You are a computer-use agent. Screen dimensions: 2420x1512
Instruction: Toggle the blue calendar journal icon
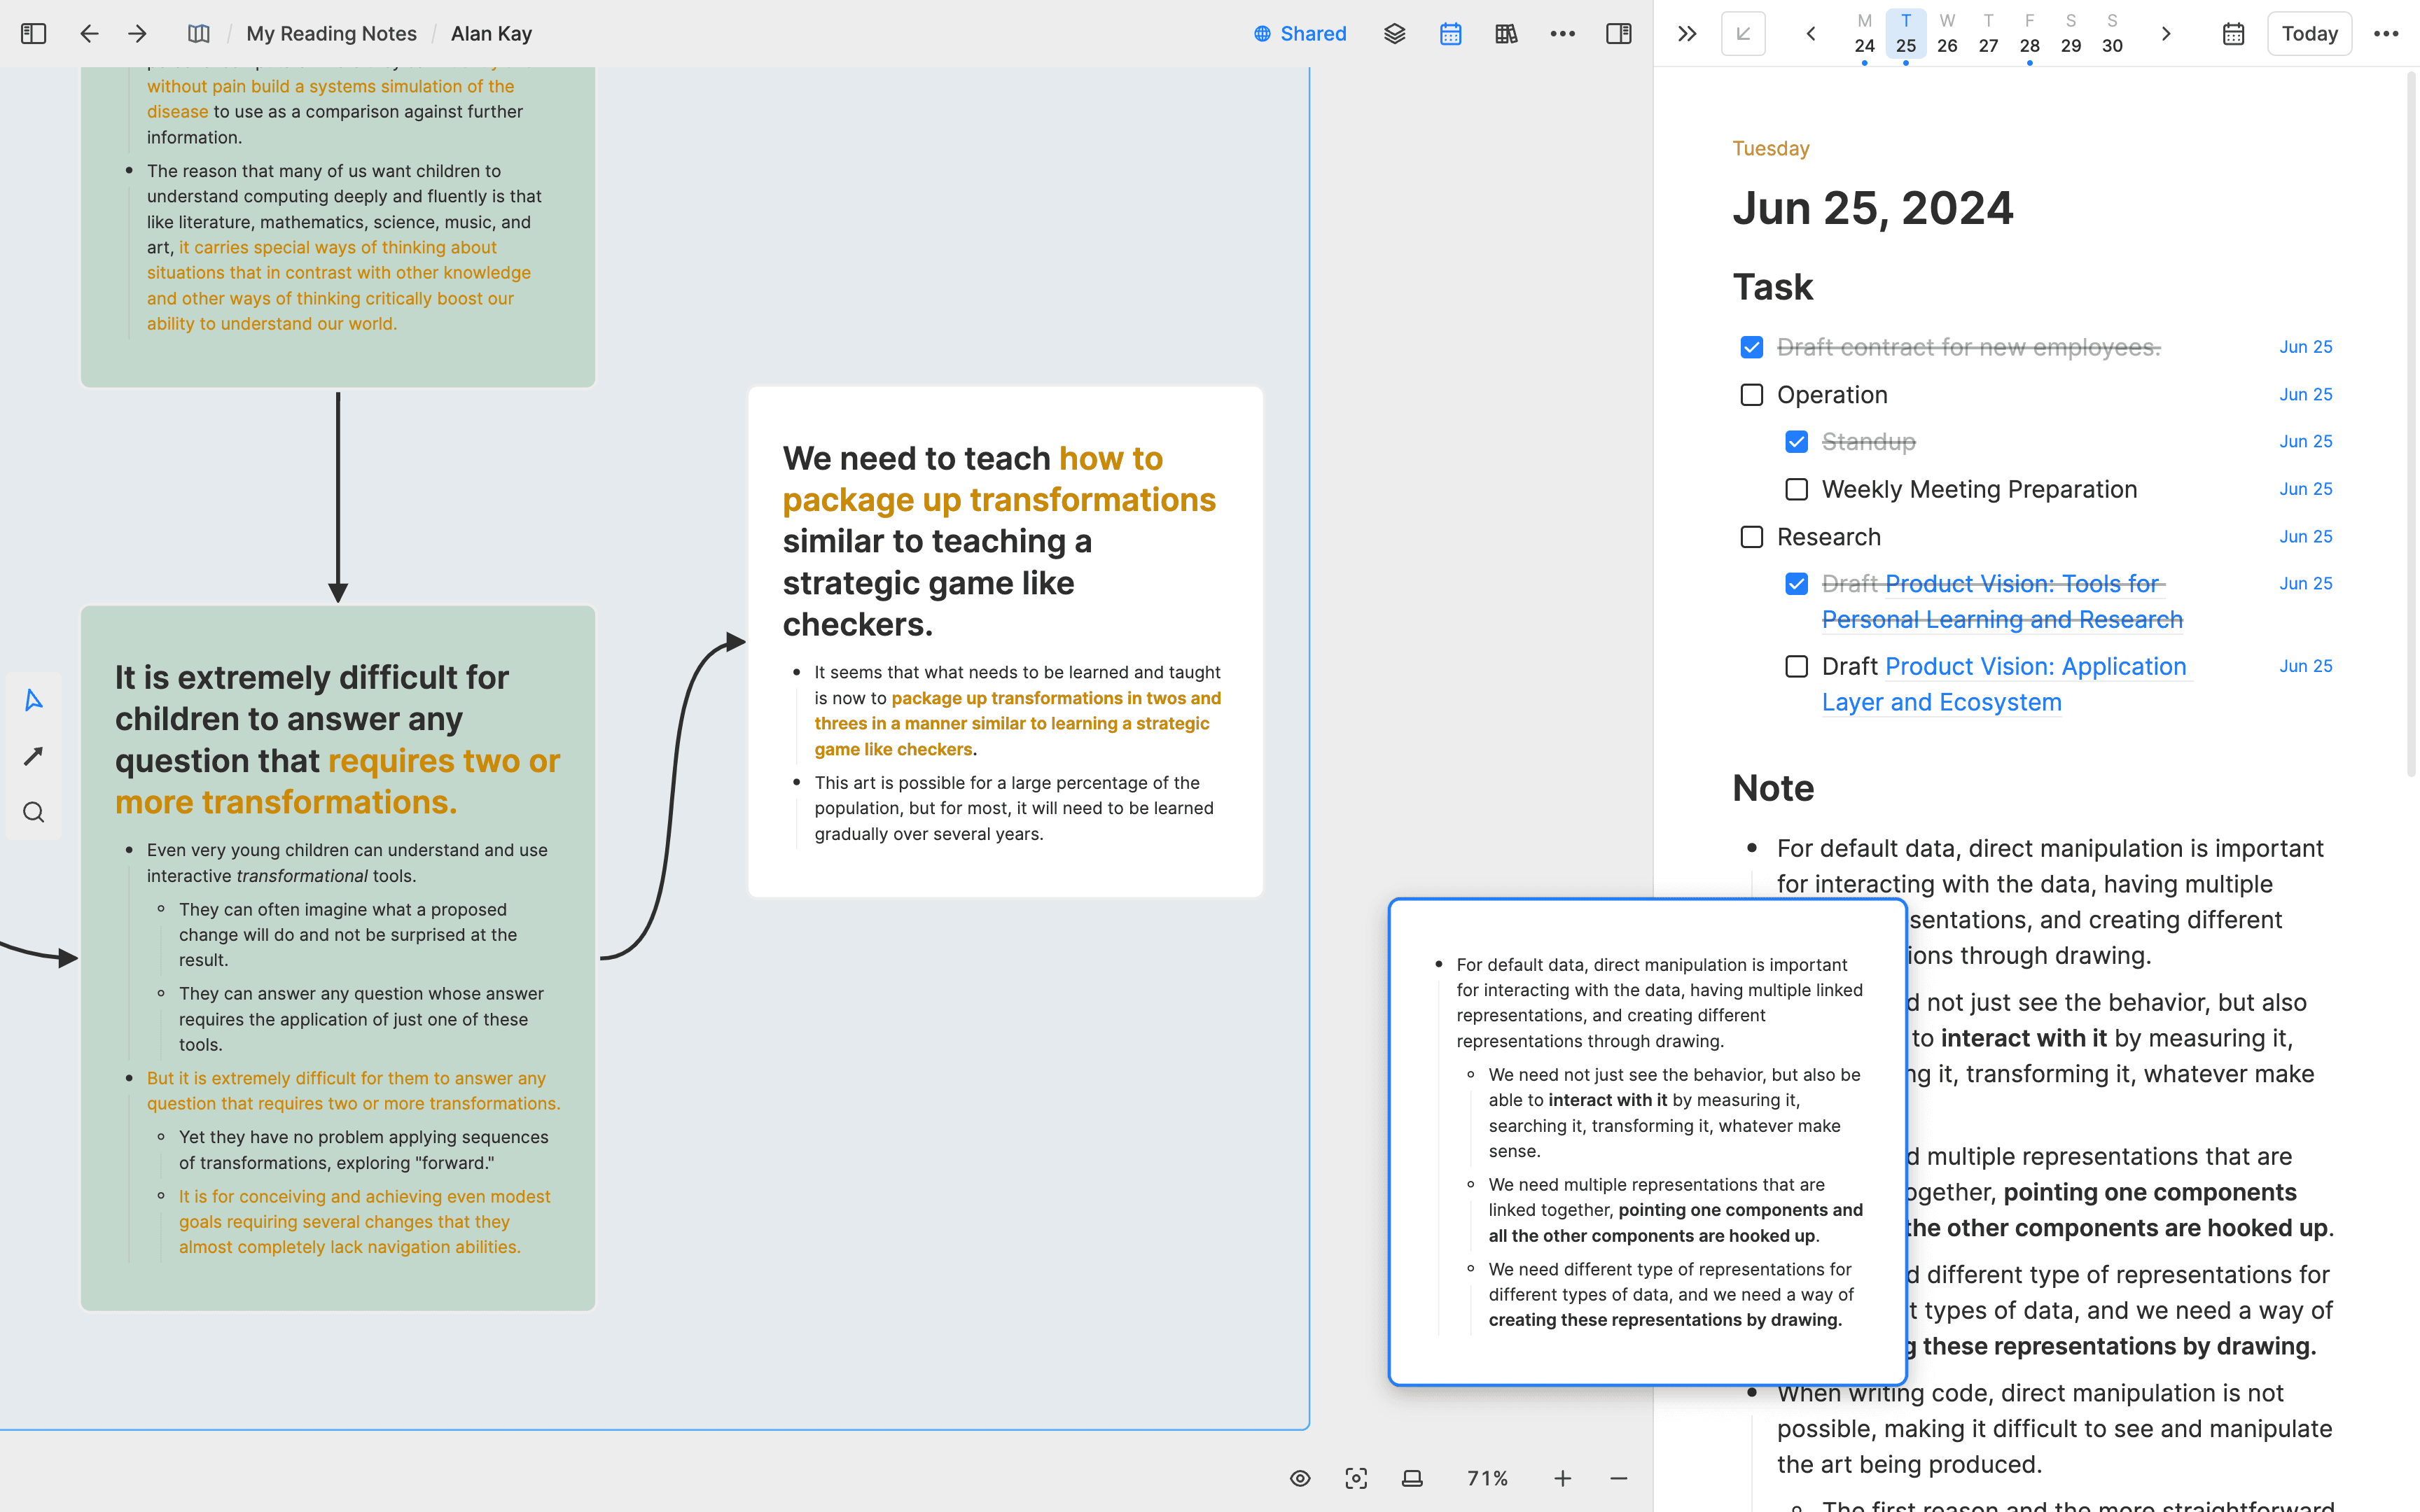pyautogui.click(x=1451, y=33)
